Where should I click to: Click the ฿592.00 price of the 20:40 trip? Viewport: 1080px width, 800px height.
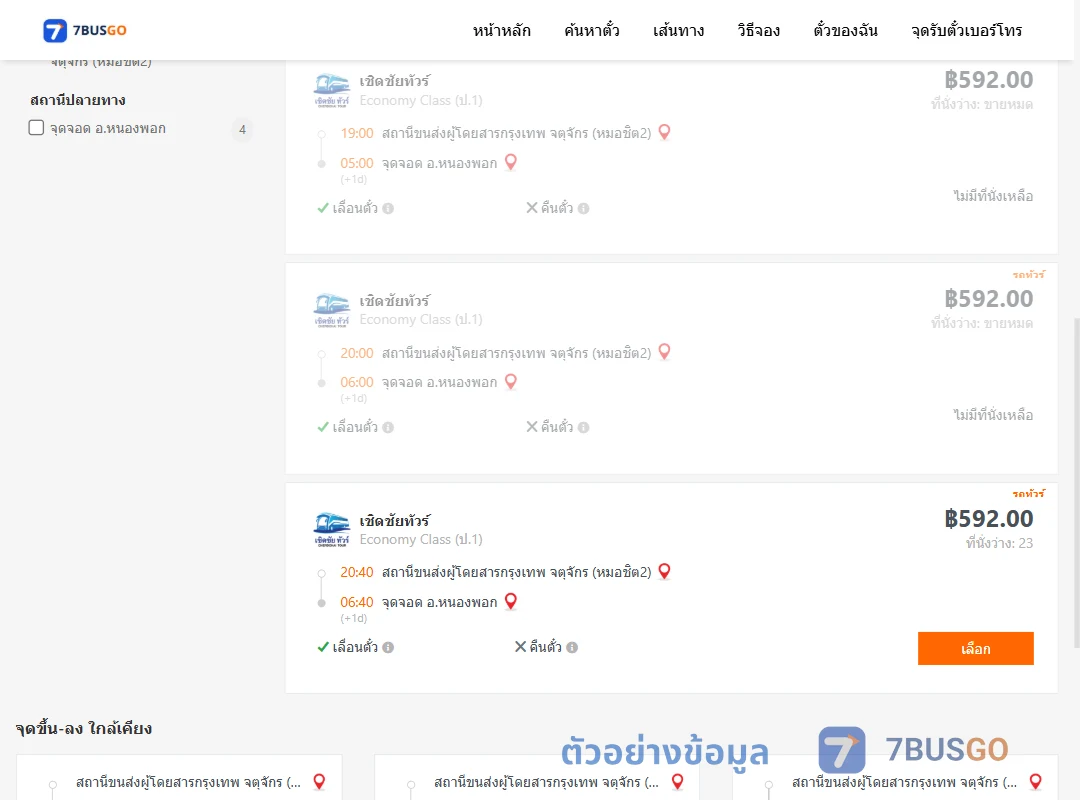988,518
